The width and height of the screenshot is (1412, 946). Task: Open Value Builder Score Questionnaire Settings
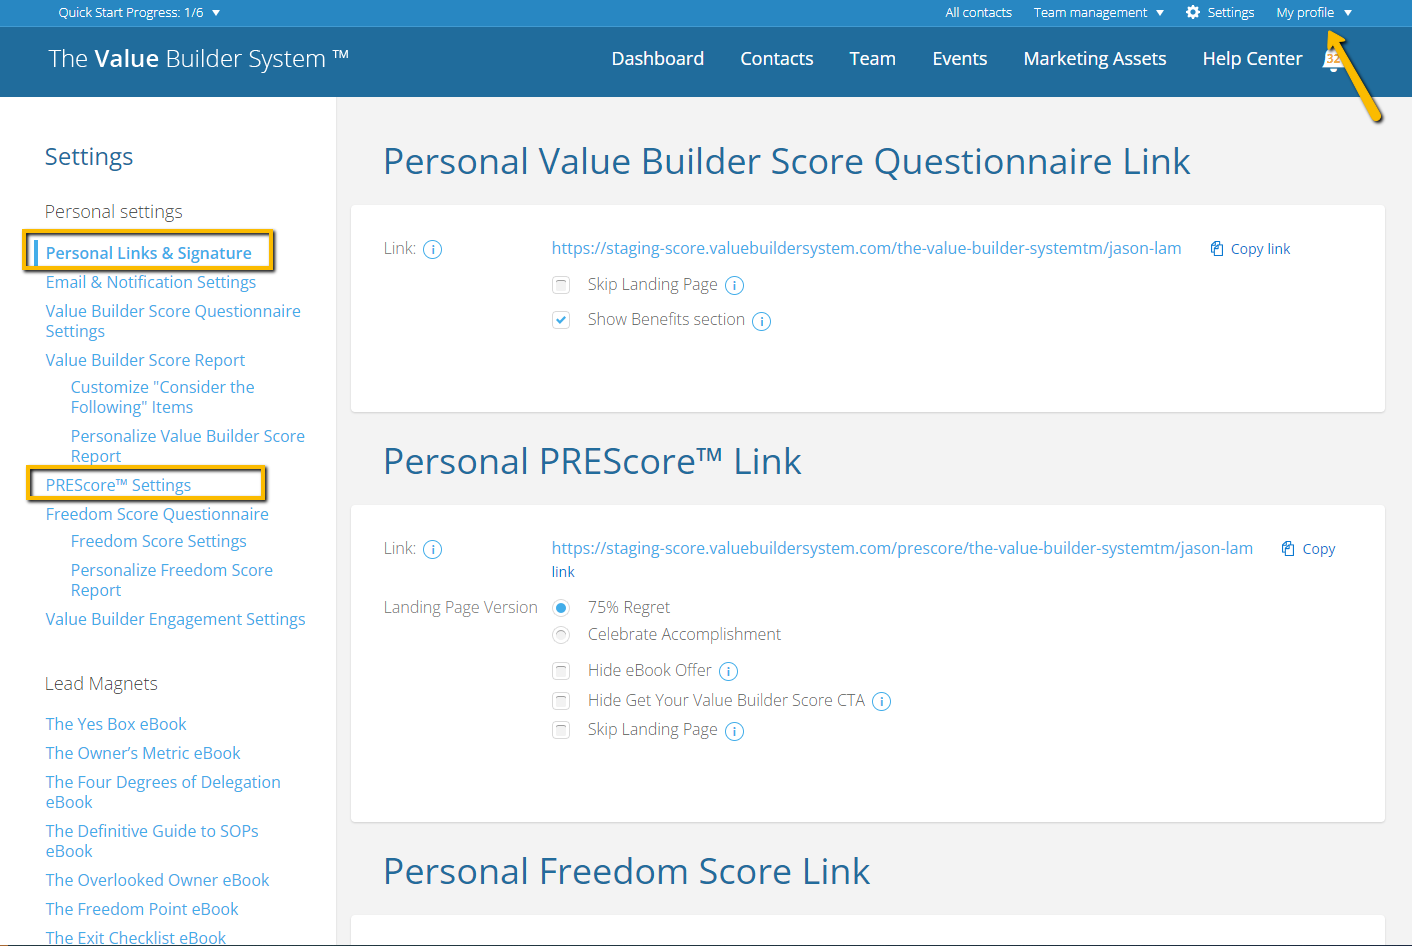coord(173,321)
